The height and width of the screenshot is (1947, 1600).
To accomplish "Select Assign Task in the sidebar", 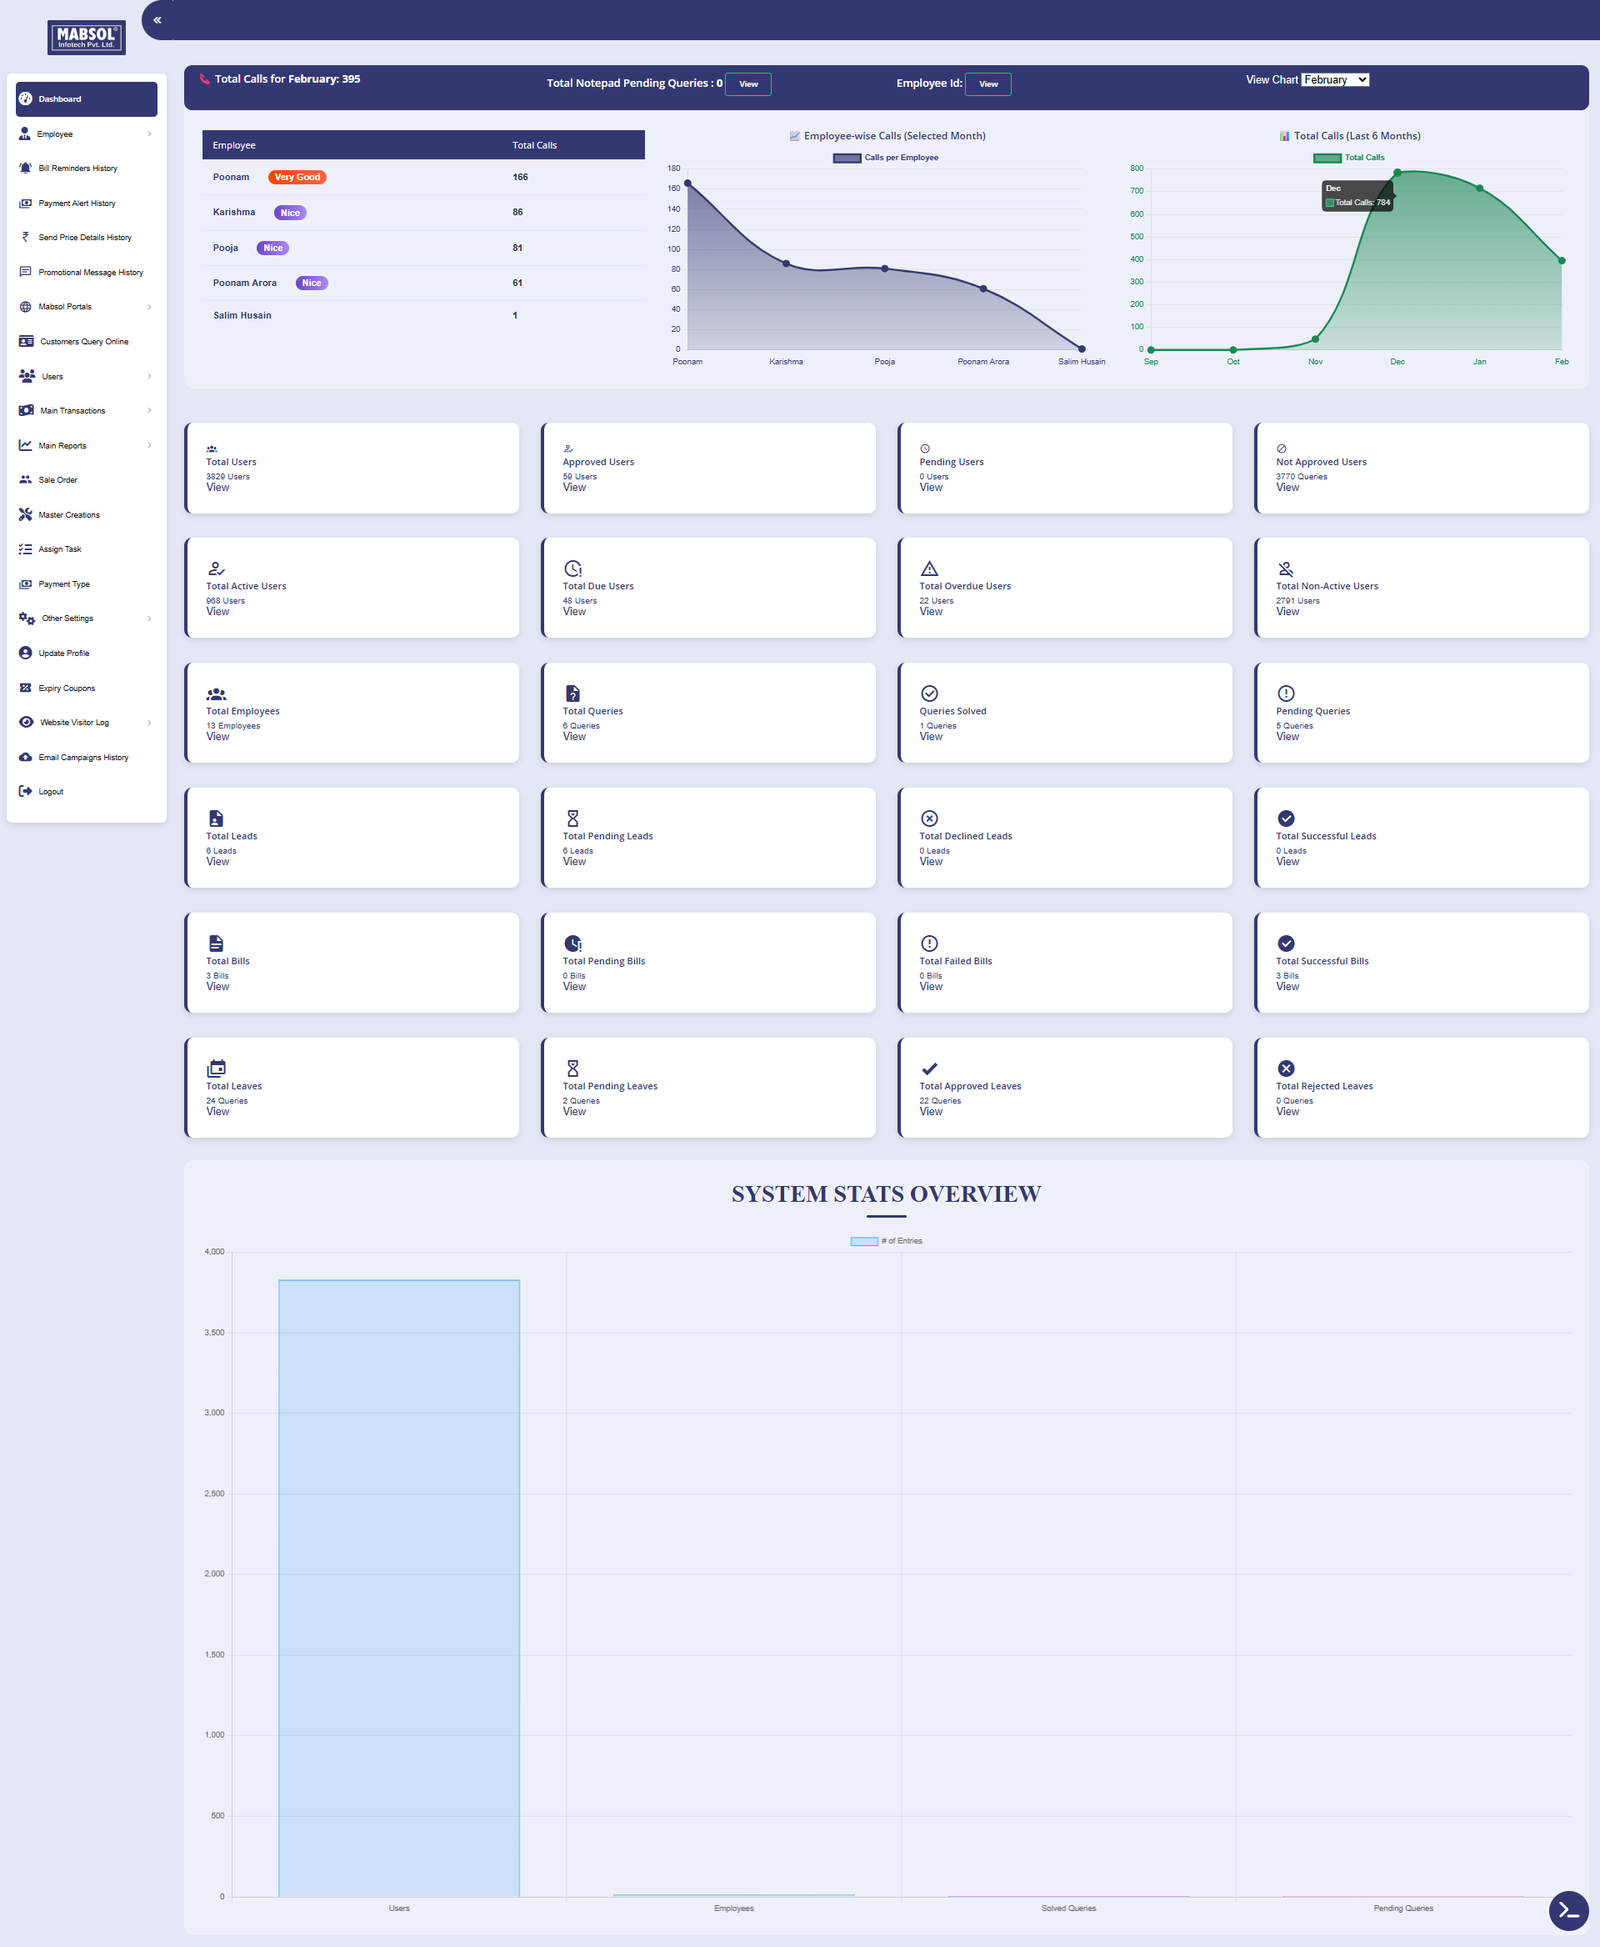I will click(60, 549).
